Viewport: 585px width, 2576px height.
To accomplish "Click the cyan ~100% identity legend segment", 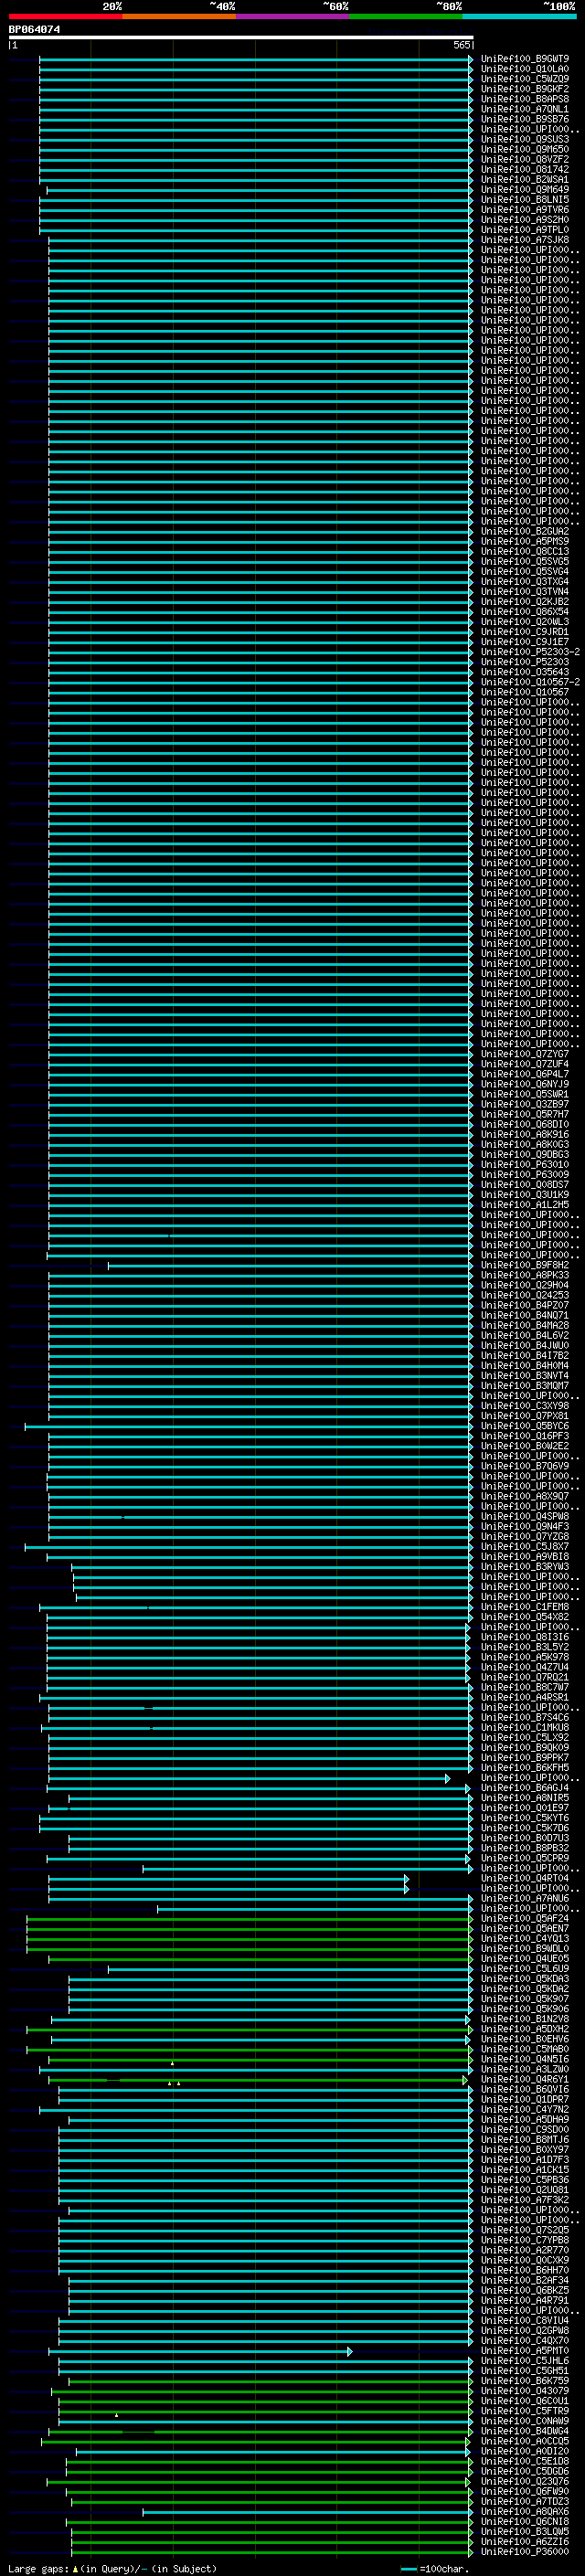I will 519,16.
